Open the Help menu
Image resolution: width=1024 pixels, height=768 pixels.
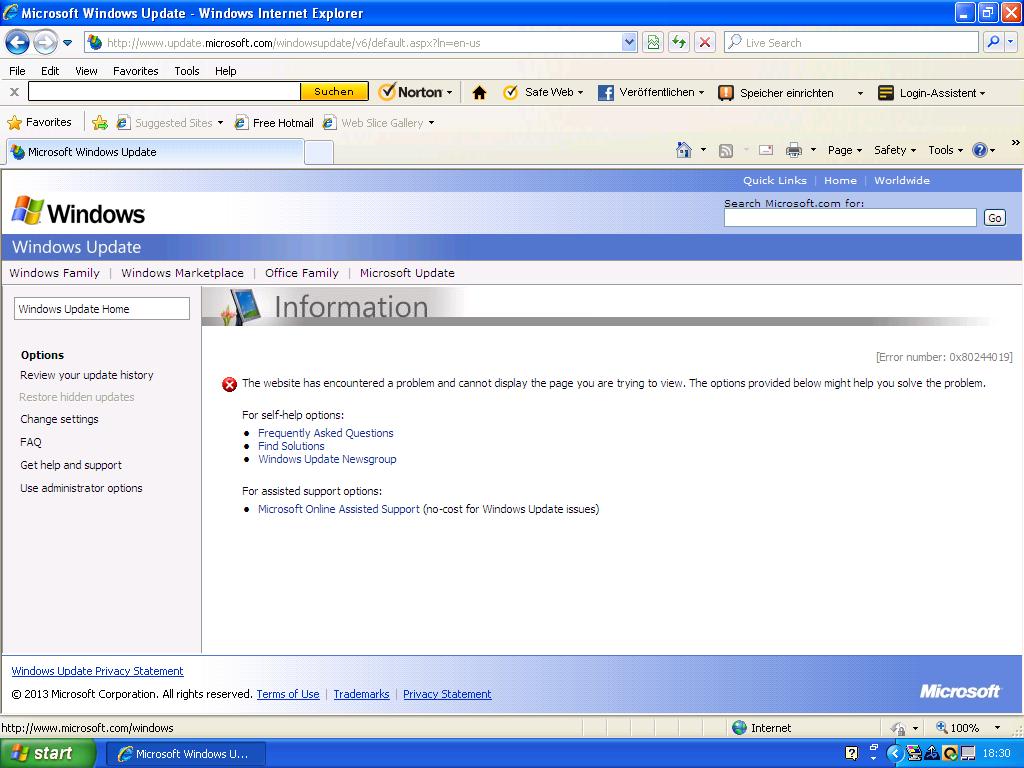225,71
